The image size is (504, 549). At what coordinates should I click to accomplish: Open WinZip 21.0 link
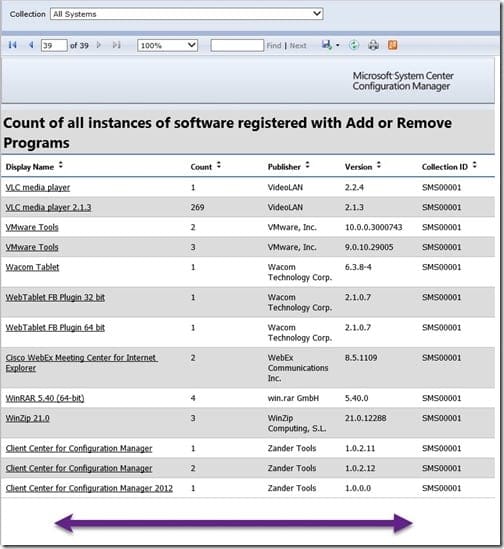pyautogui.click(x=27, y=418)
